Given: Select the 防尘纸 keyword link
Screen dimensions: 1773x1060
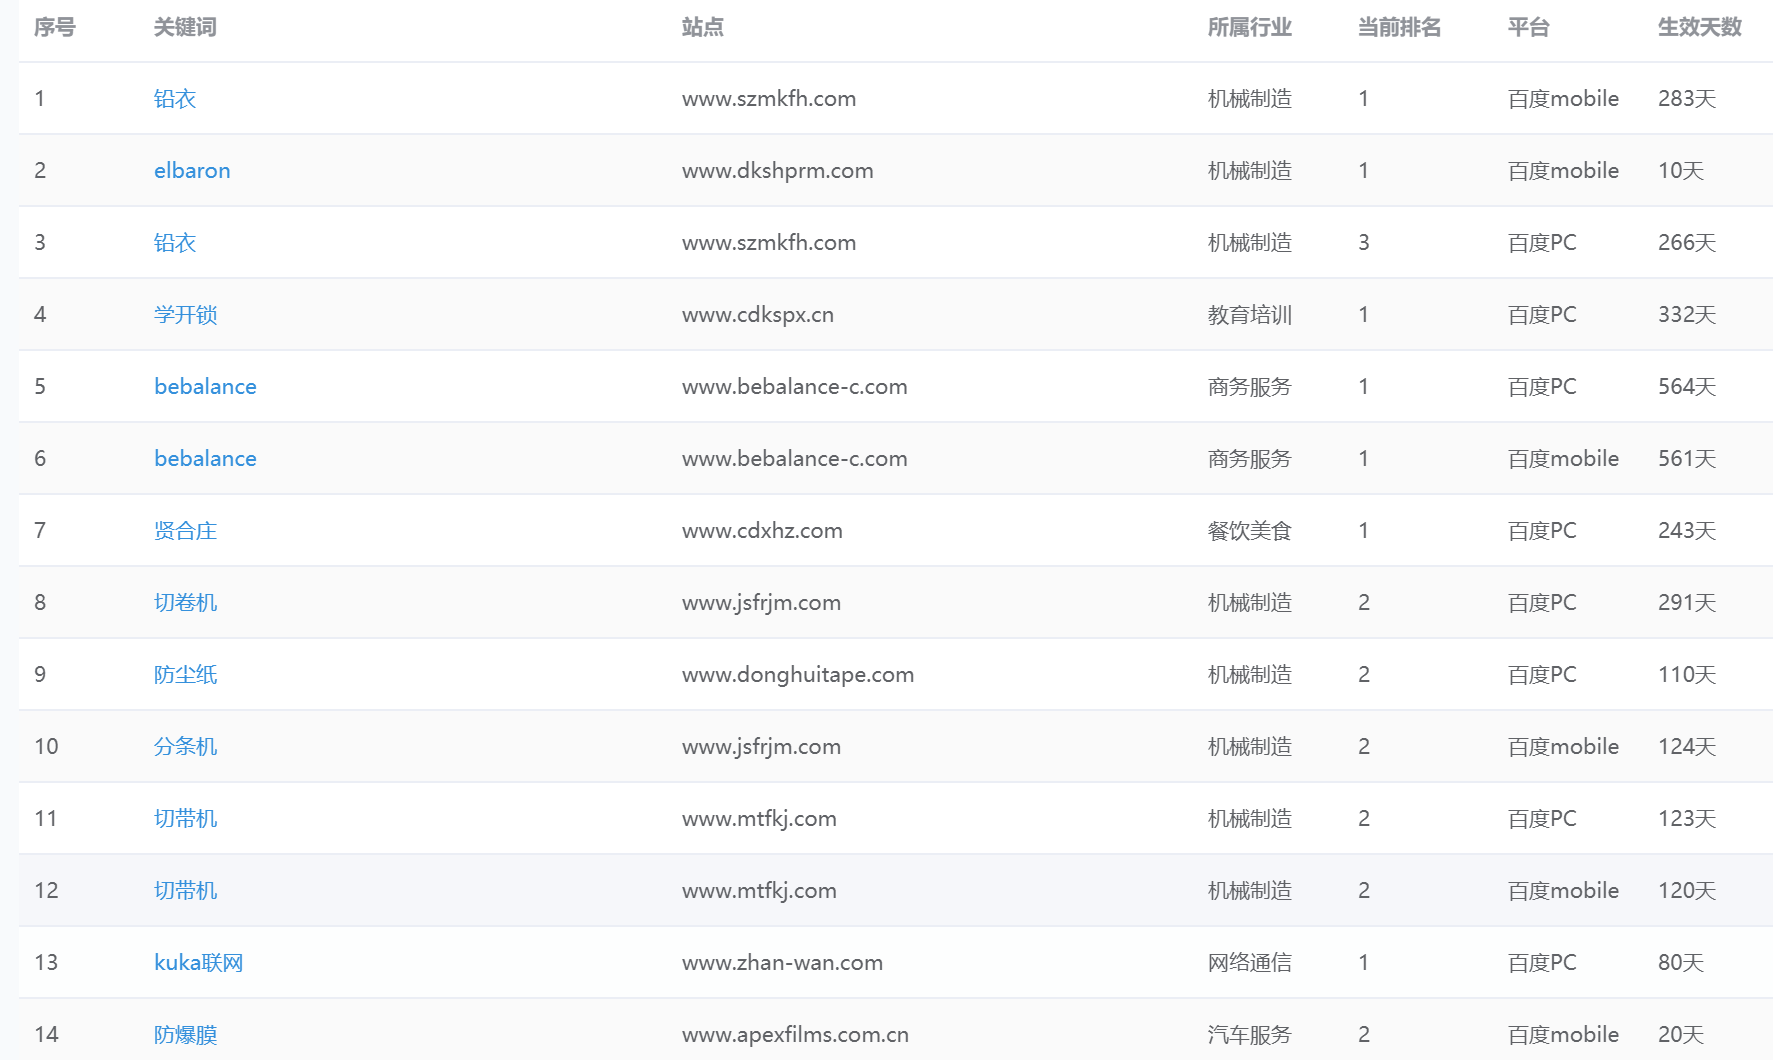Looking at the screenshot, I should [185, 675].
